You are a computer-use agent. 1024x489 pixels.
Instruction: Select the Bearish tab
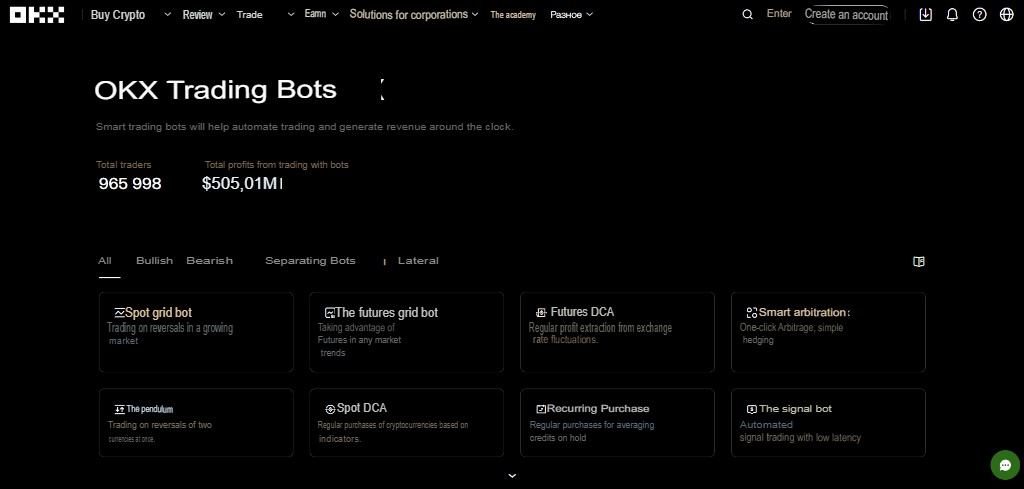click(210, 260)
